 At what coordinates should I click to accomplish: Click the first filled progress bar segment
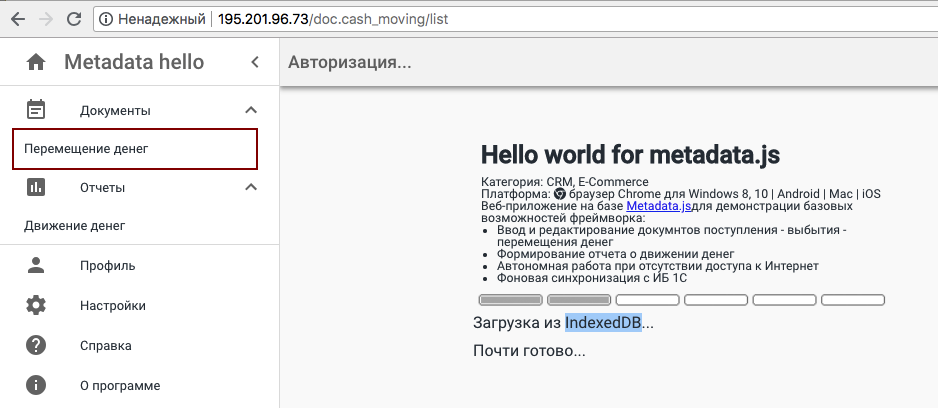[x=510, y=300]
